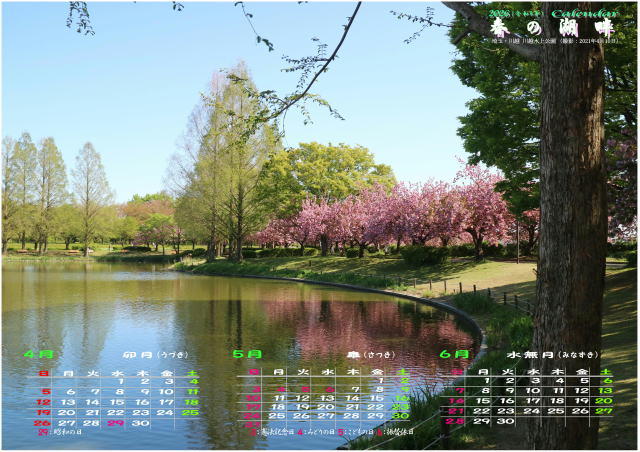Click date 15 in April calendar

116,402
